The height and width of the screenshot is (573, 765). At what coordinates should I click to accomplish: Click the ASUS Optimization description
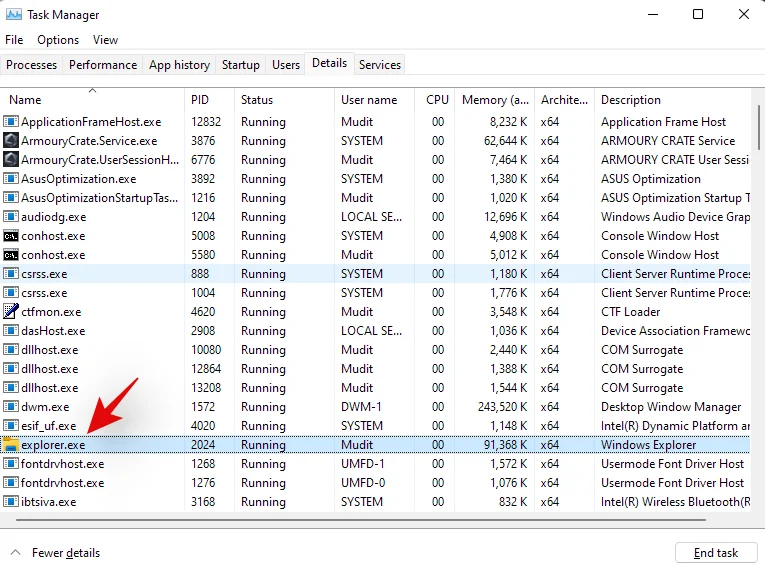coord(651,179)
